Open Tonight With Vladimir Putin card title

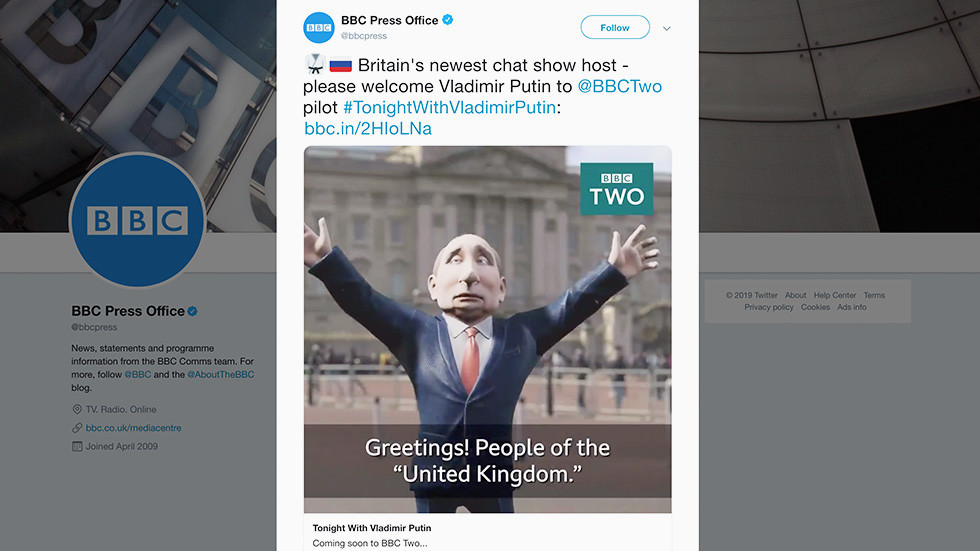(x=372, y=528)
